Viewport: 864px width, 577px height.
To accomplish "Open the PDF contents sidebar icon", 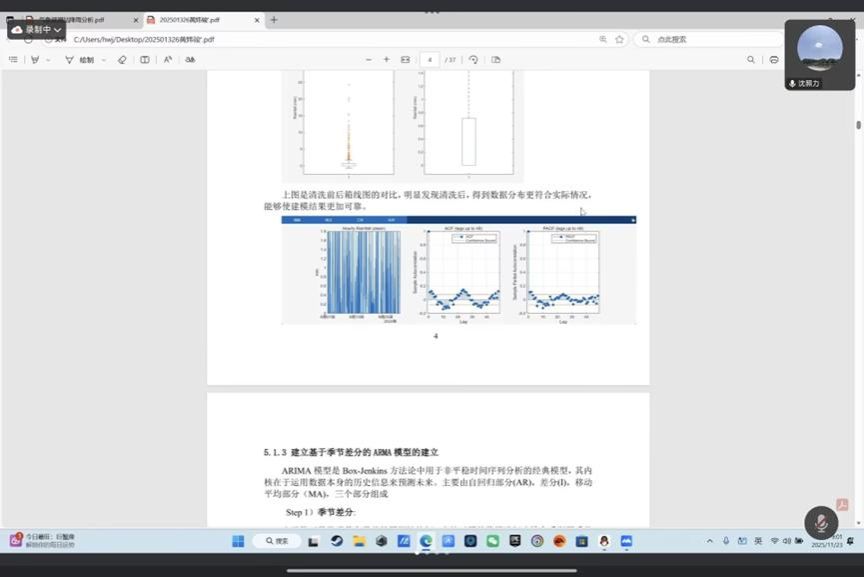I will (13, 60).
